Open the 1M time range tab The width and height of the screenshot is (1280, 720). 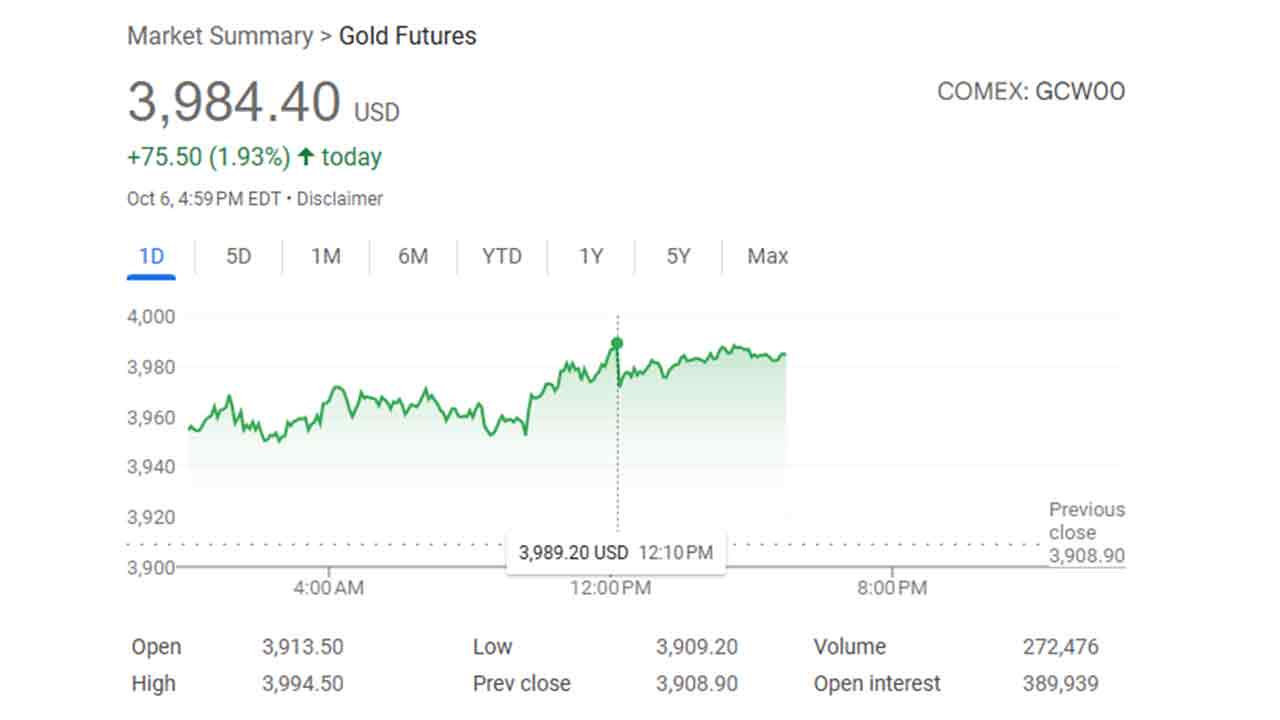(325, 257)
